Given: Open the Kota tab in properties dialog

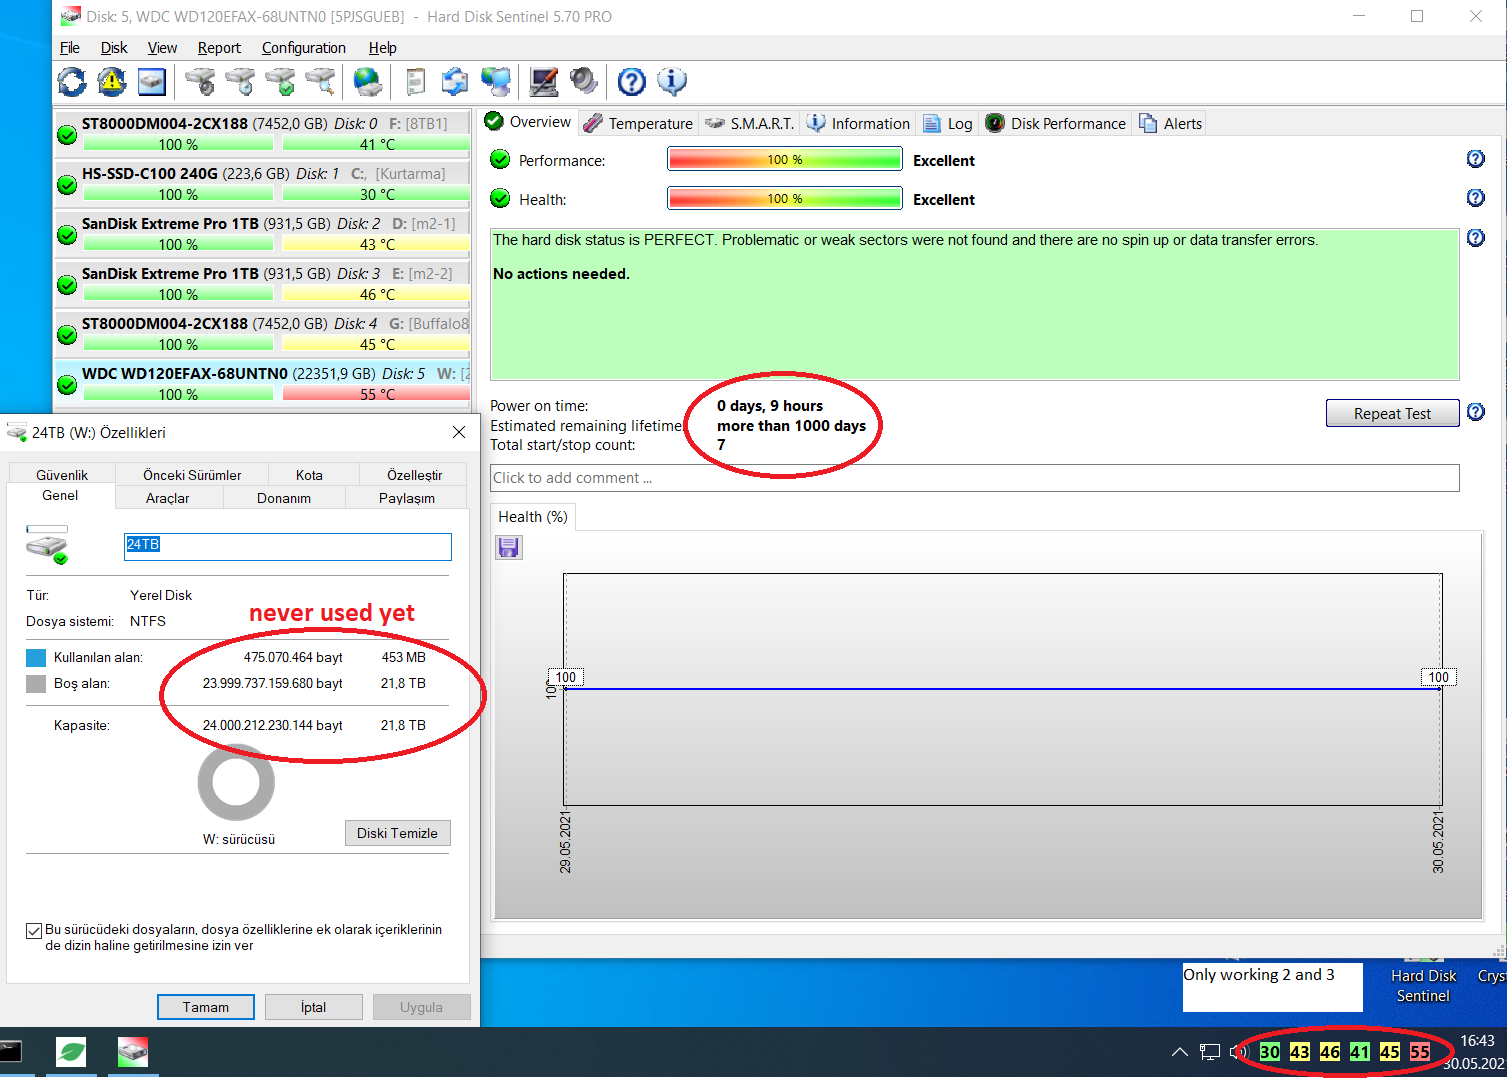Looking at the screenshot, I should coord(309,475).
